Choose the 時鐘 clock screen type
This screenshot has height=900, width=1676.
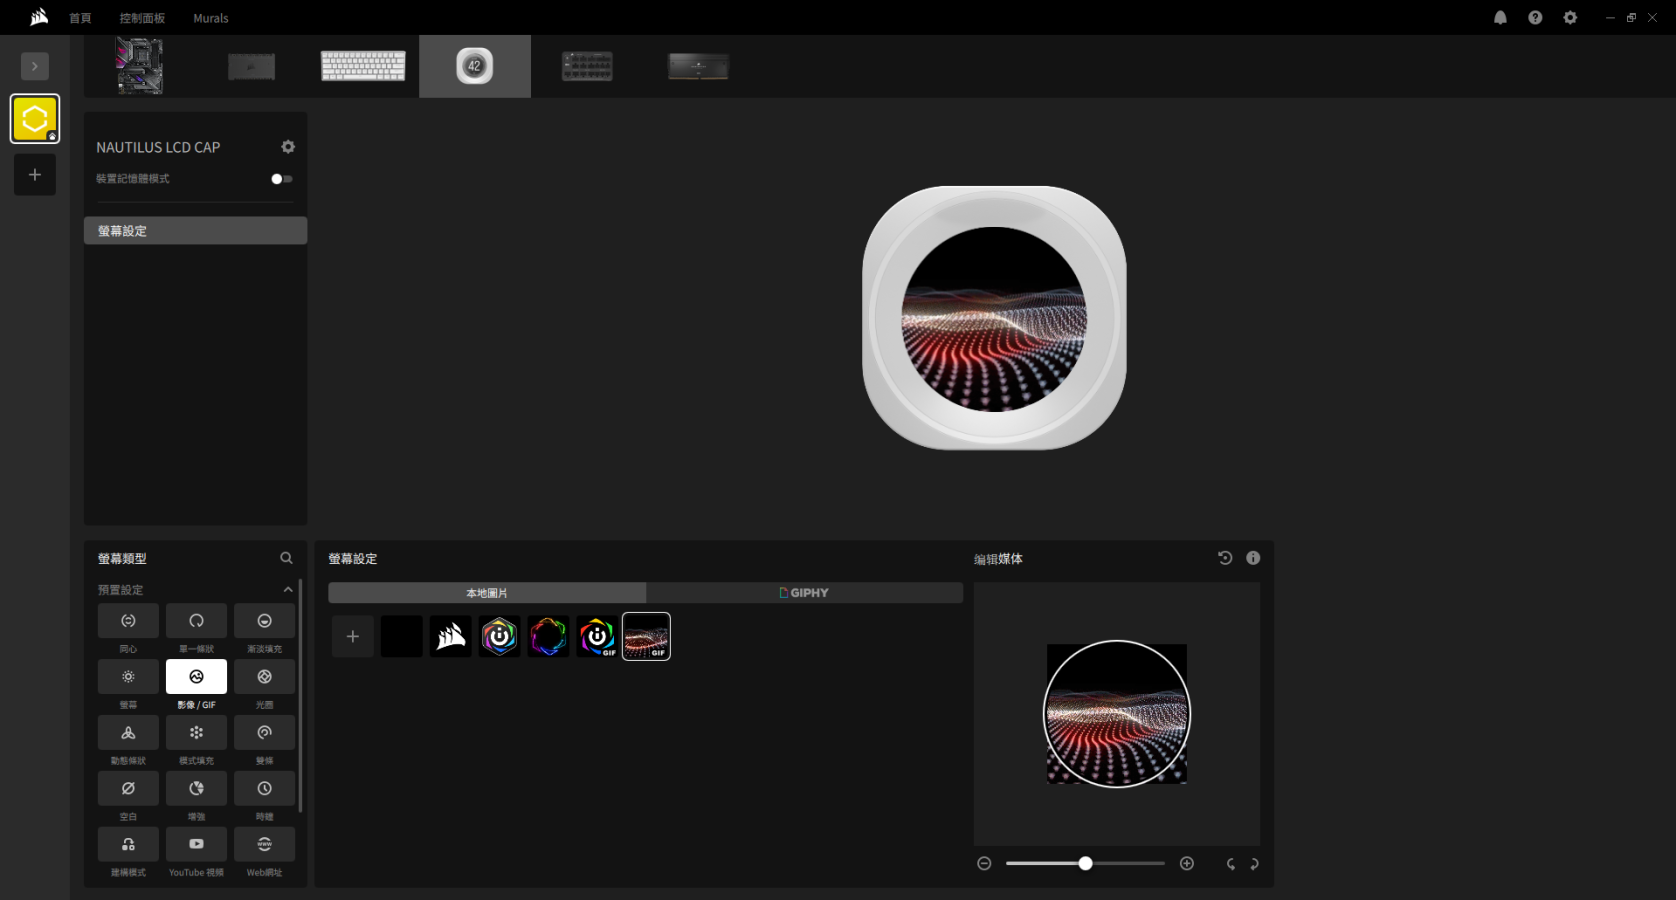pos(264,789)
